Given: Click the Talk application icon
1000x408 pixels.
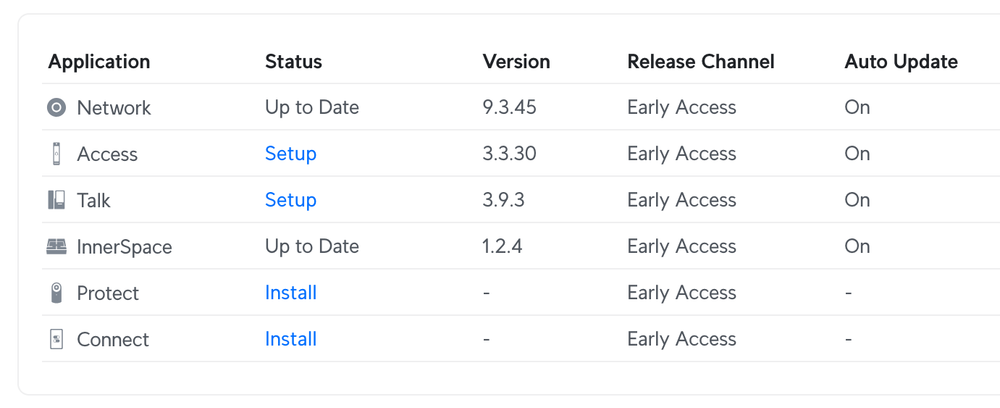Looking at the screenshot, I should click(x=57, y=200).
